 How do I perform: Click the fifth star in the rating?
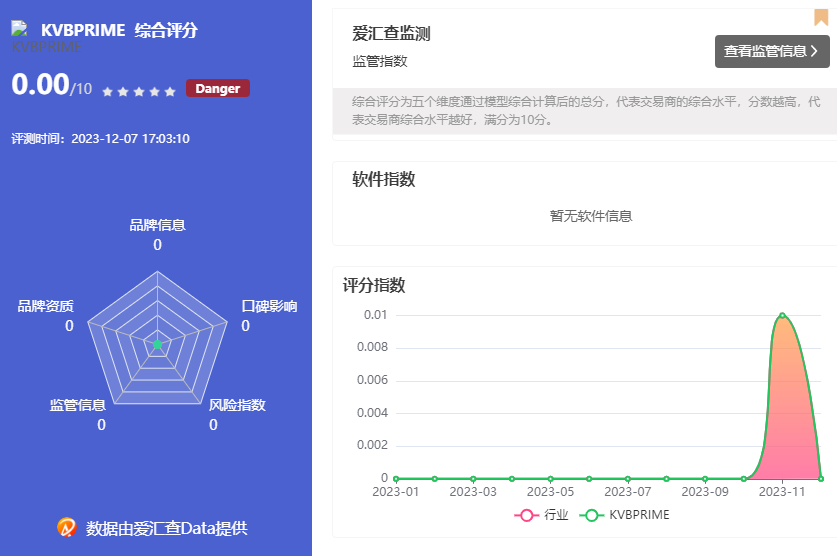click(170, 92)
